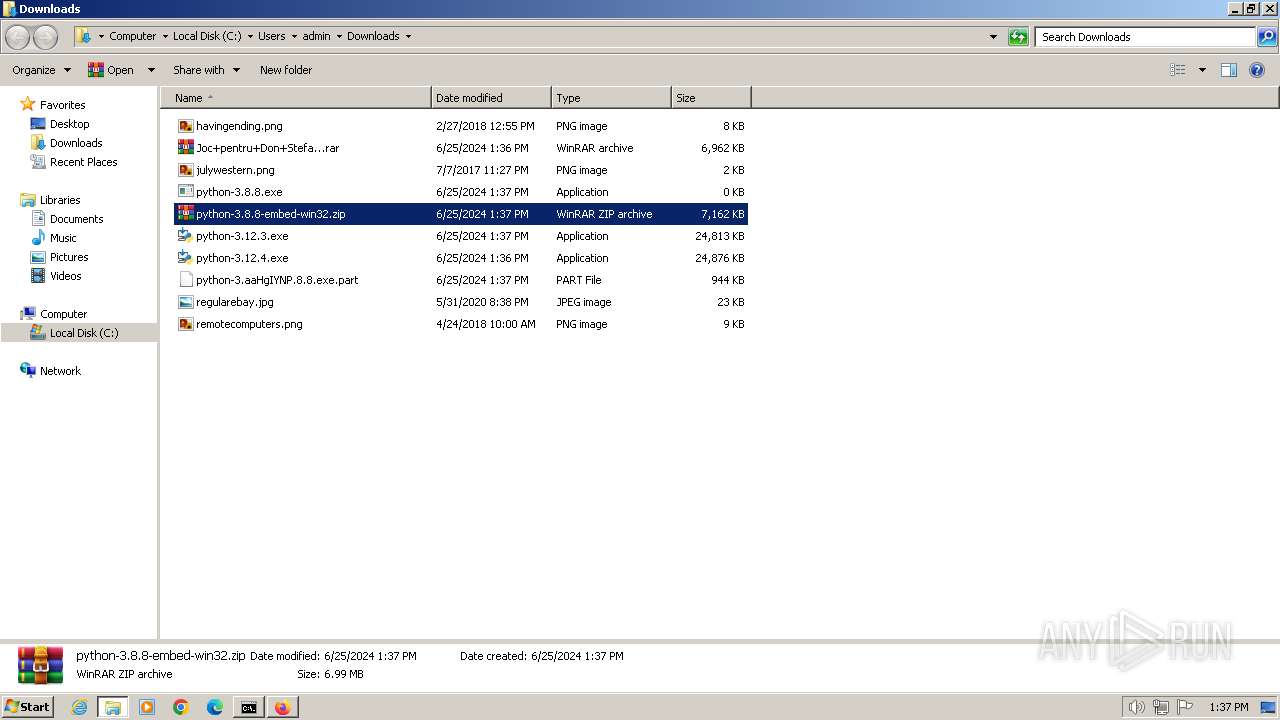Image resolution: width=1280 pixels, height=720 pixels.
Task: Click the JPEG image type cell
Action: coord(584,302)
